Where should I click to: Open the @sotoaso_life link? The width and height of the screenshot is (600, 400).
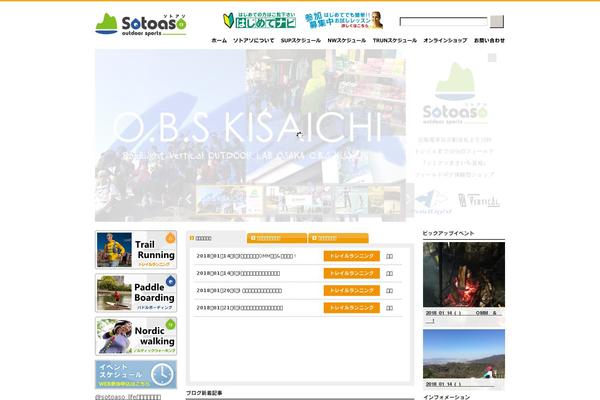point(128,397)
